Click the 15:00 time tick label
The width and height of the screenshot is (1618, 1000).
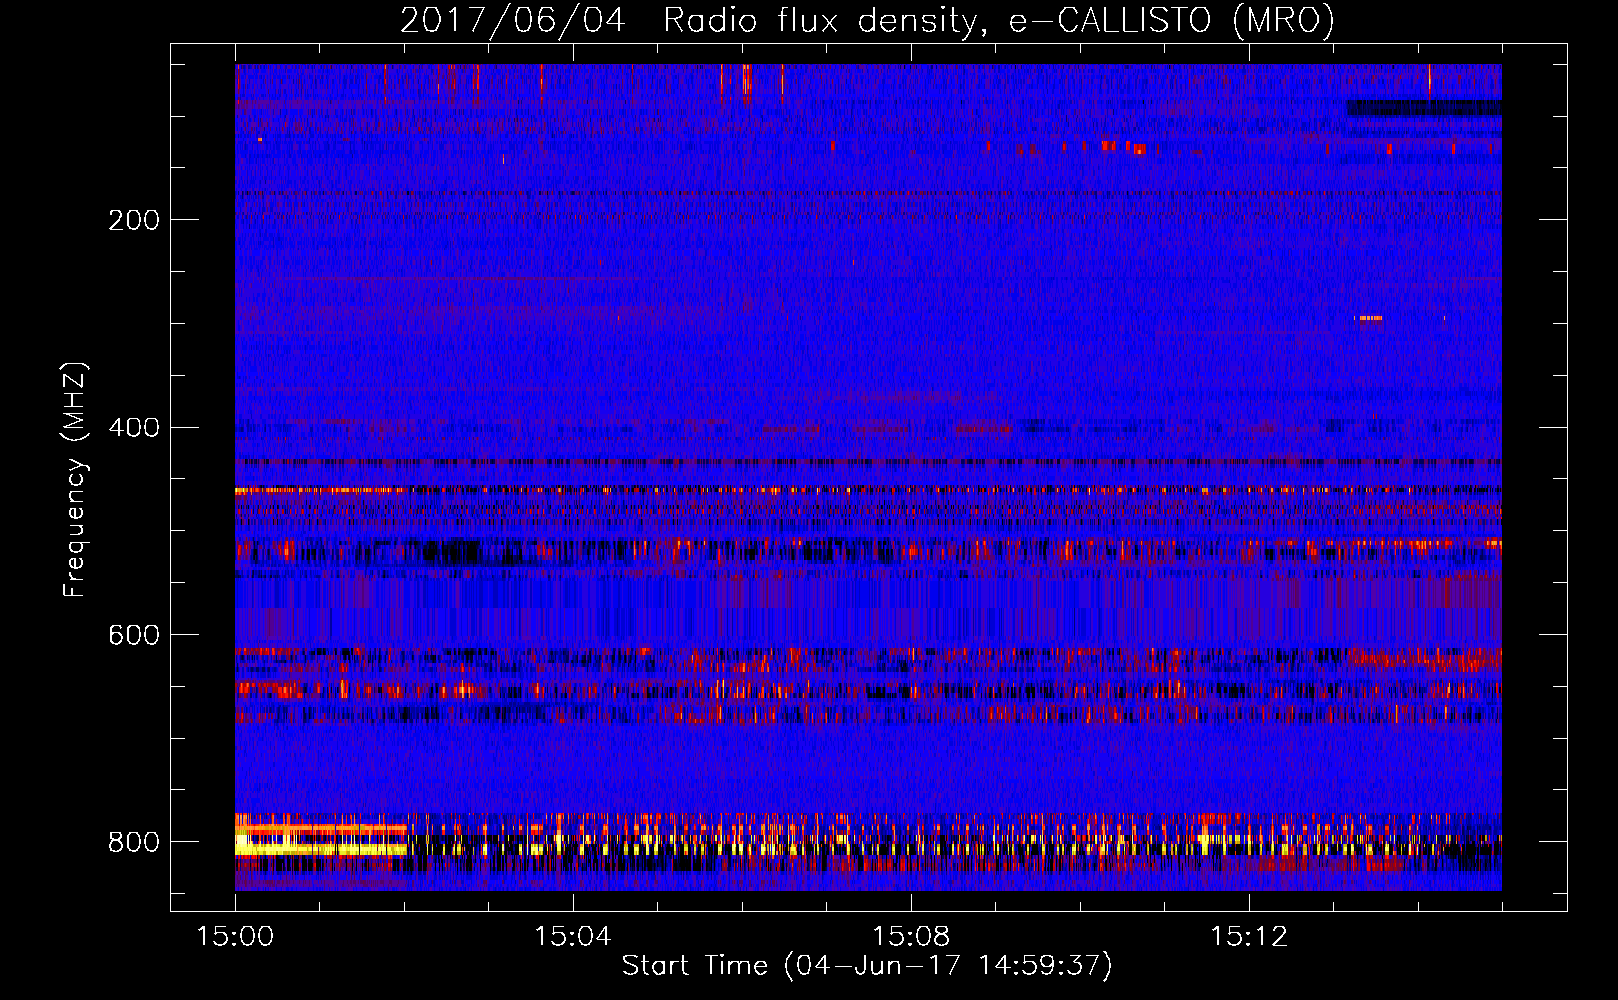click(x=235, y=937)
